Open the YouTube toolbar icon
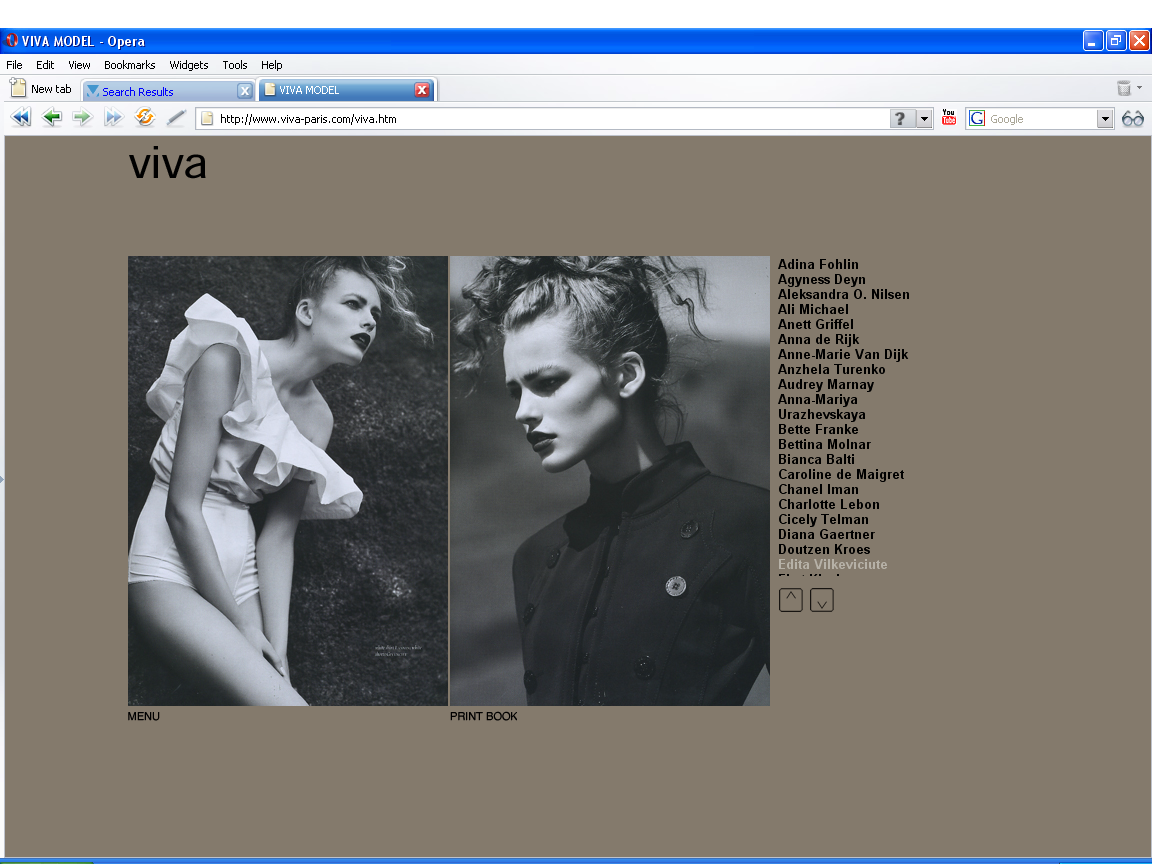This screenshot has height=864, width=1152. 949,118
